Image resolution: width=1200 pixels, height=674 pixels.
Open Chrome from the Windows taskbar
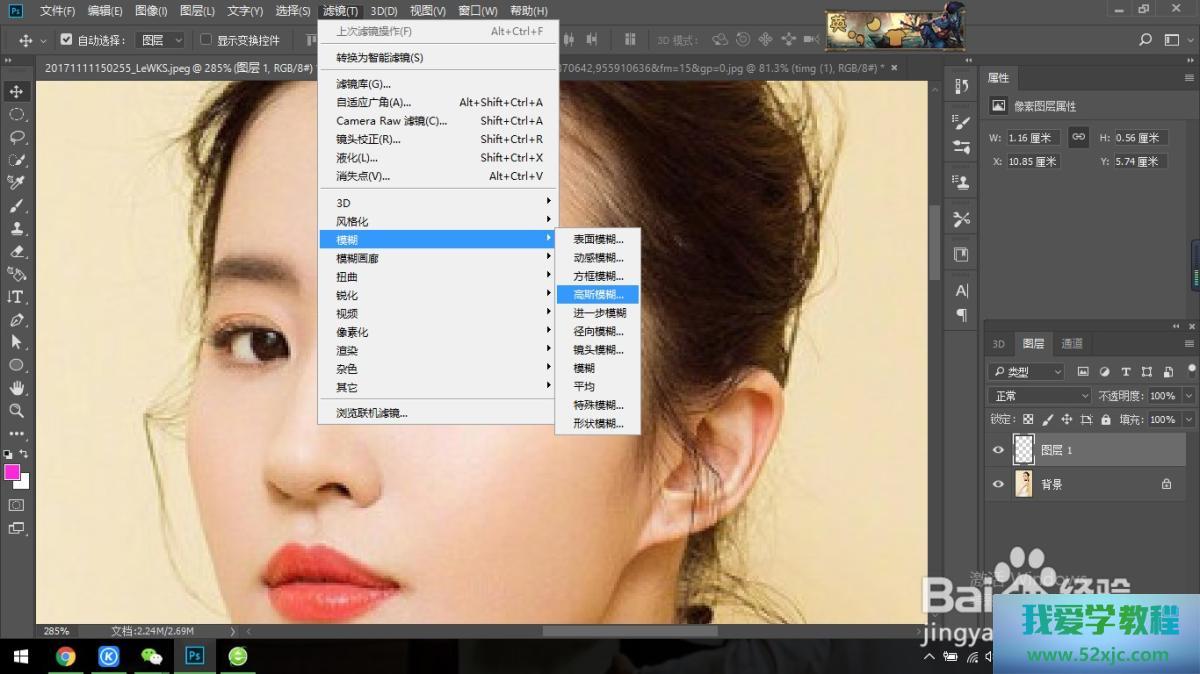[x=66, y=656]
